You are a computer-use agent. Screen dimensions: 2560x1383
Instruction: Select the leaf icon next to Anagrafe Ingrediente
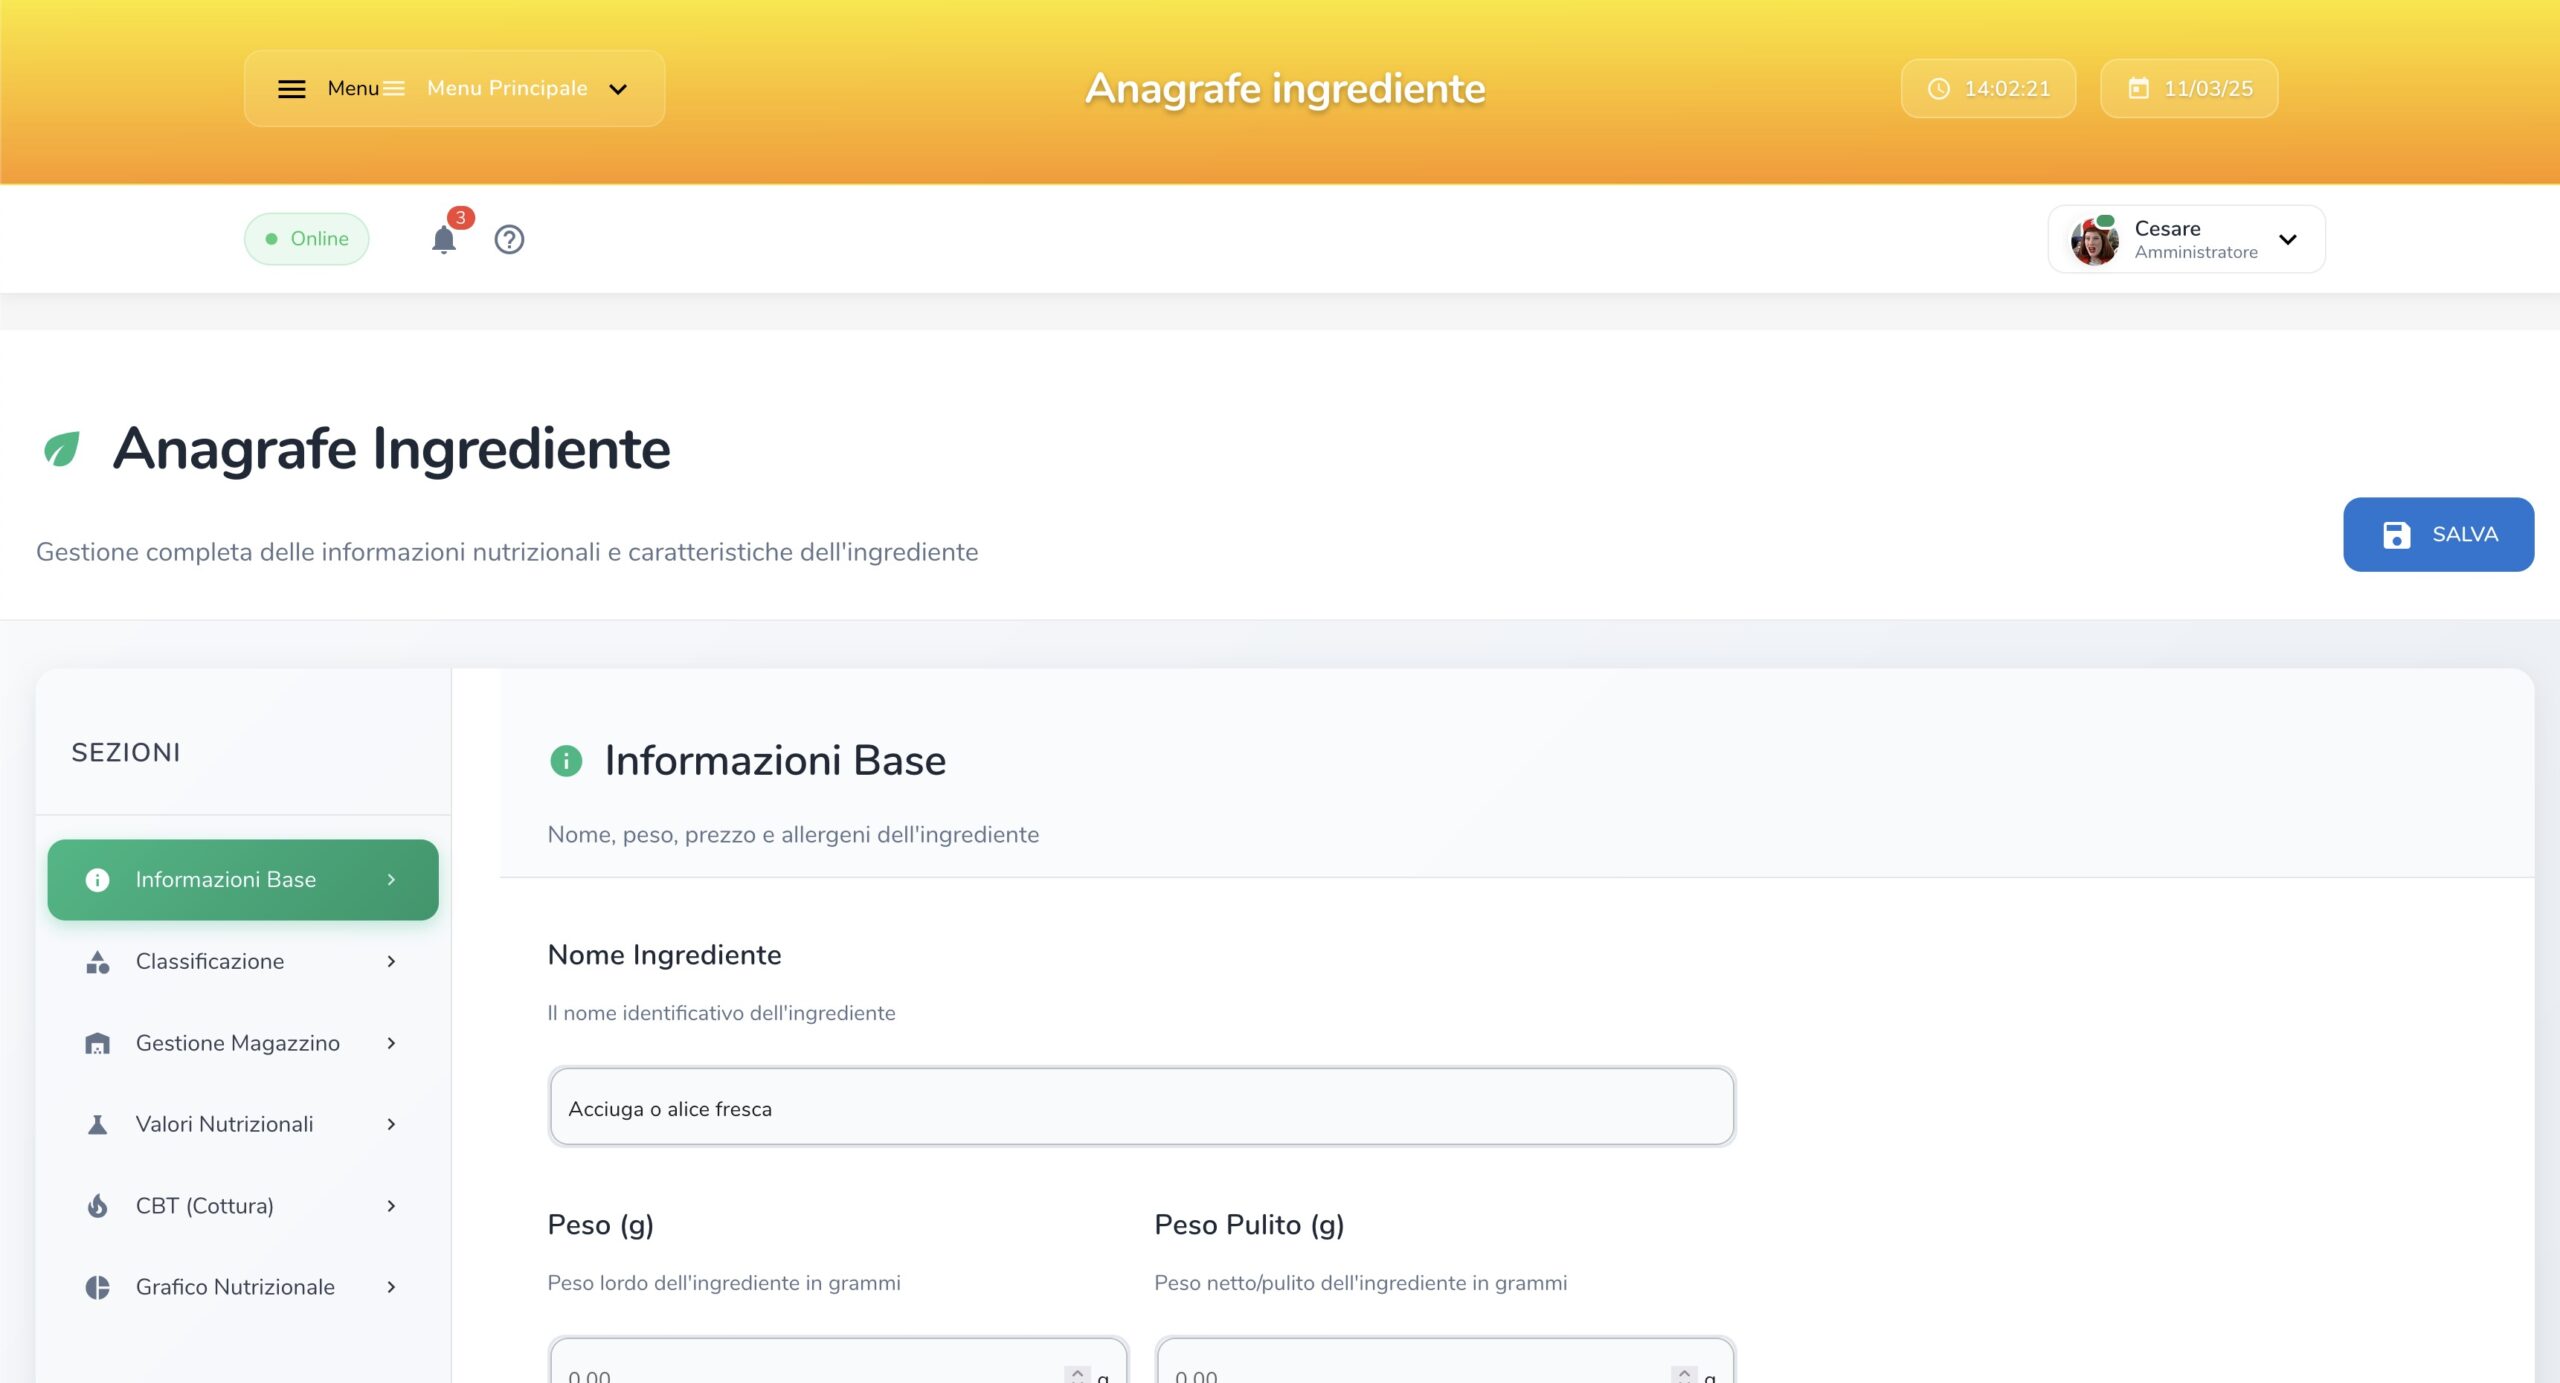coord(62,449)
